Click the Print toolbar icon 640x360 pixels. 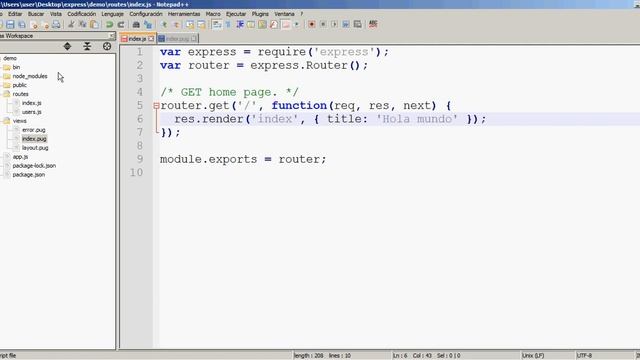56,24
